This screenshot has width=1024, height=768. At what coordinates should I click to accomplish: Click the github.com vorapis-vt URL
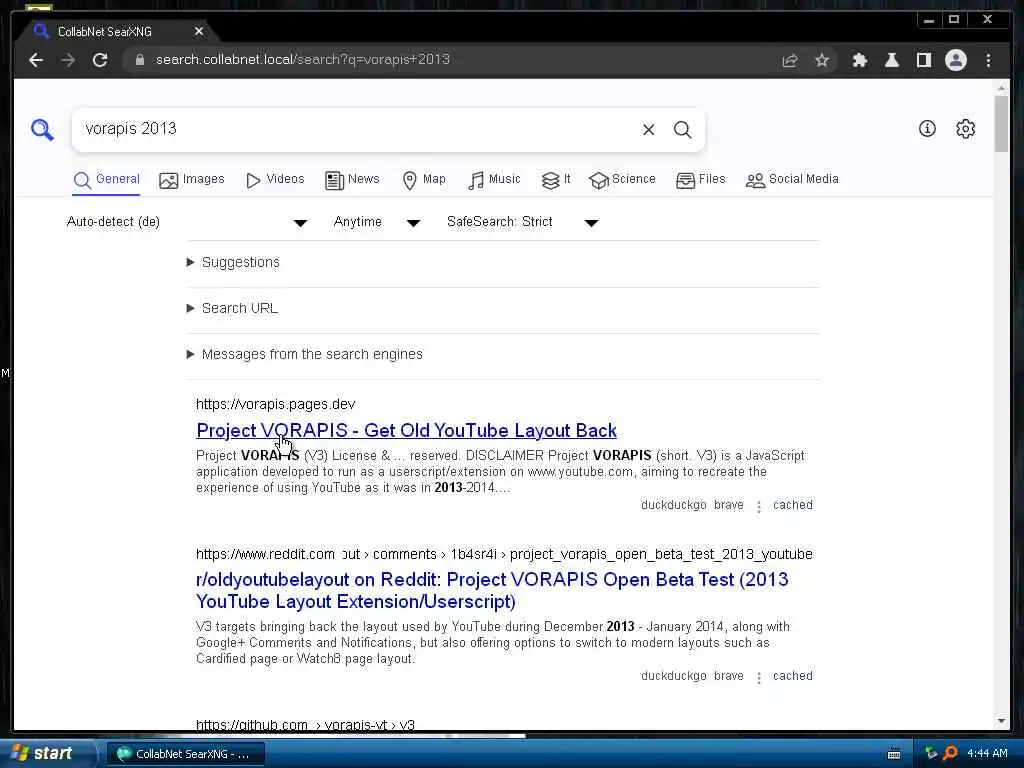[x=305, y=724]
